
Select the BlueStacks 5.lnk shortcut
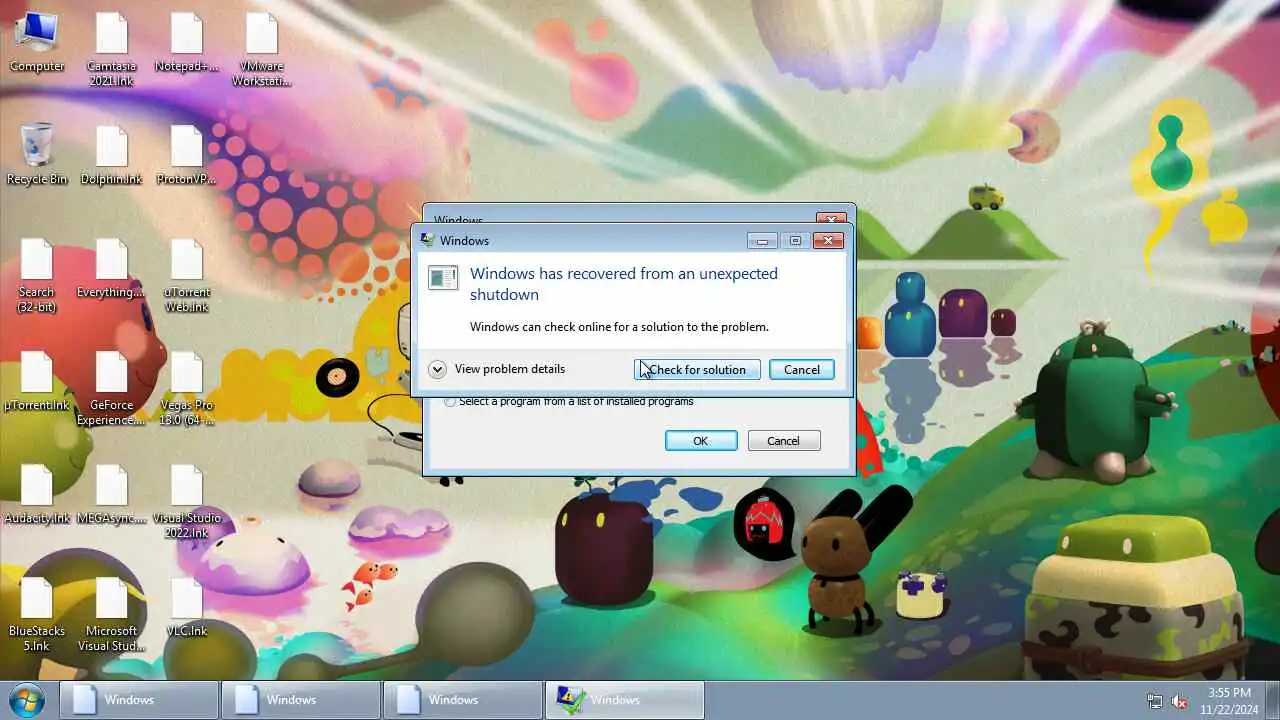37,614
